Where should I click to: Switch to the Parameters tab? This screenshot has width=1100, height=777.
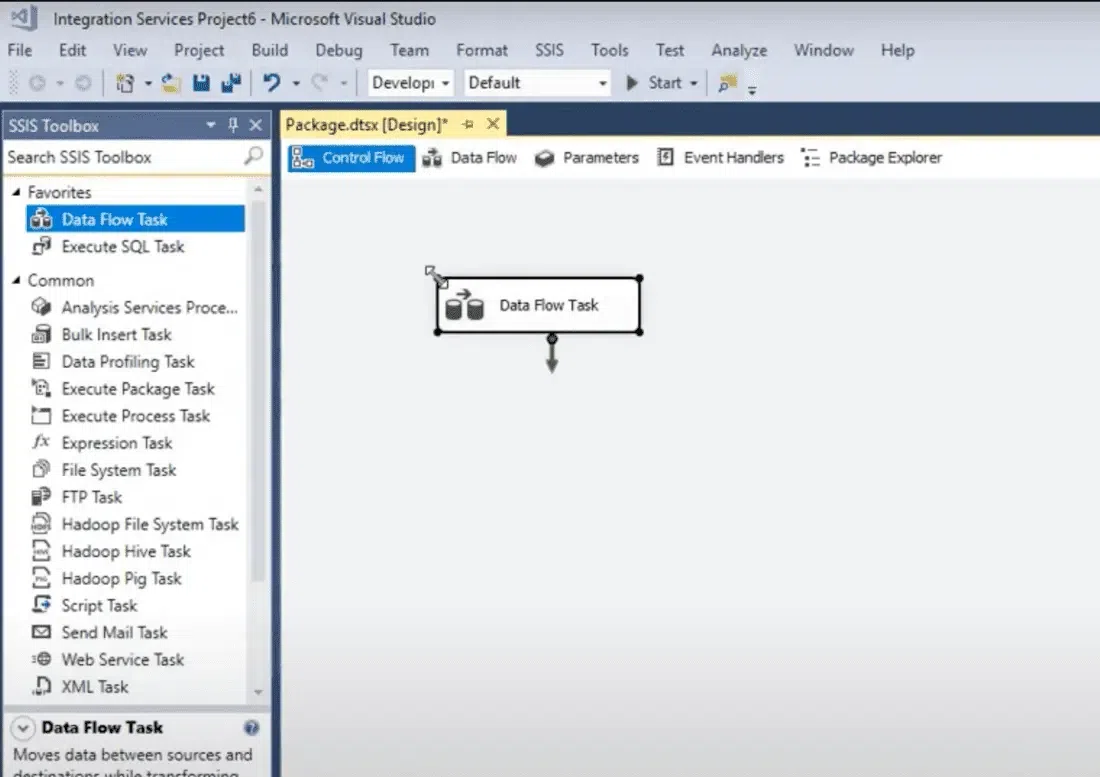(586, 158)
